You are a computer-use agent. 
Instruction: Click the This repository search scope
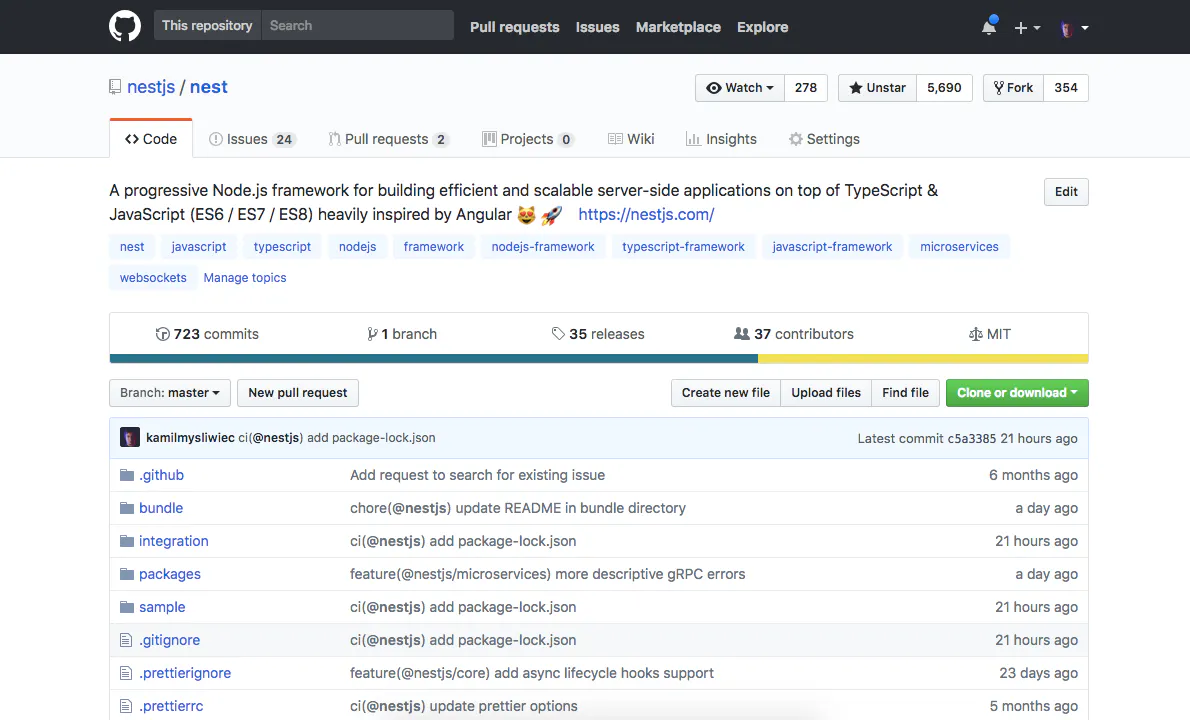click(207, 25)
